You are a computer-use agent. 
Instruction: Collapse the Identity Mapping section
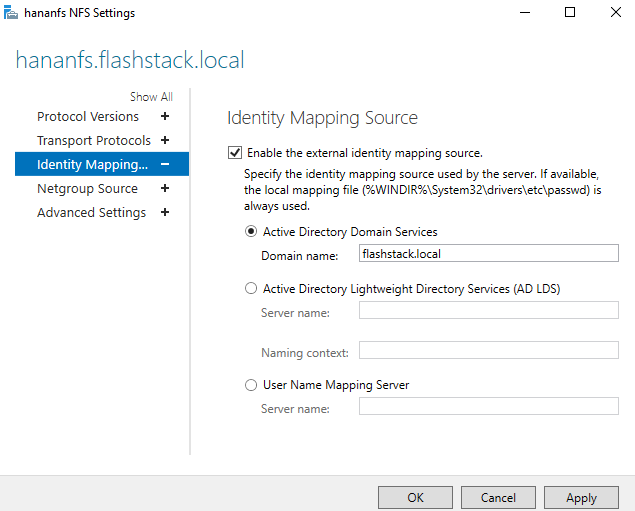click(x=165, y=164)
